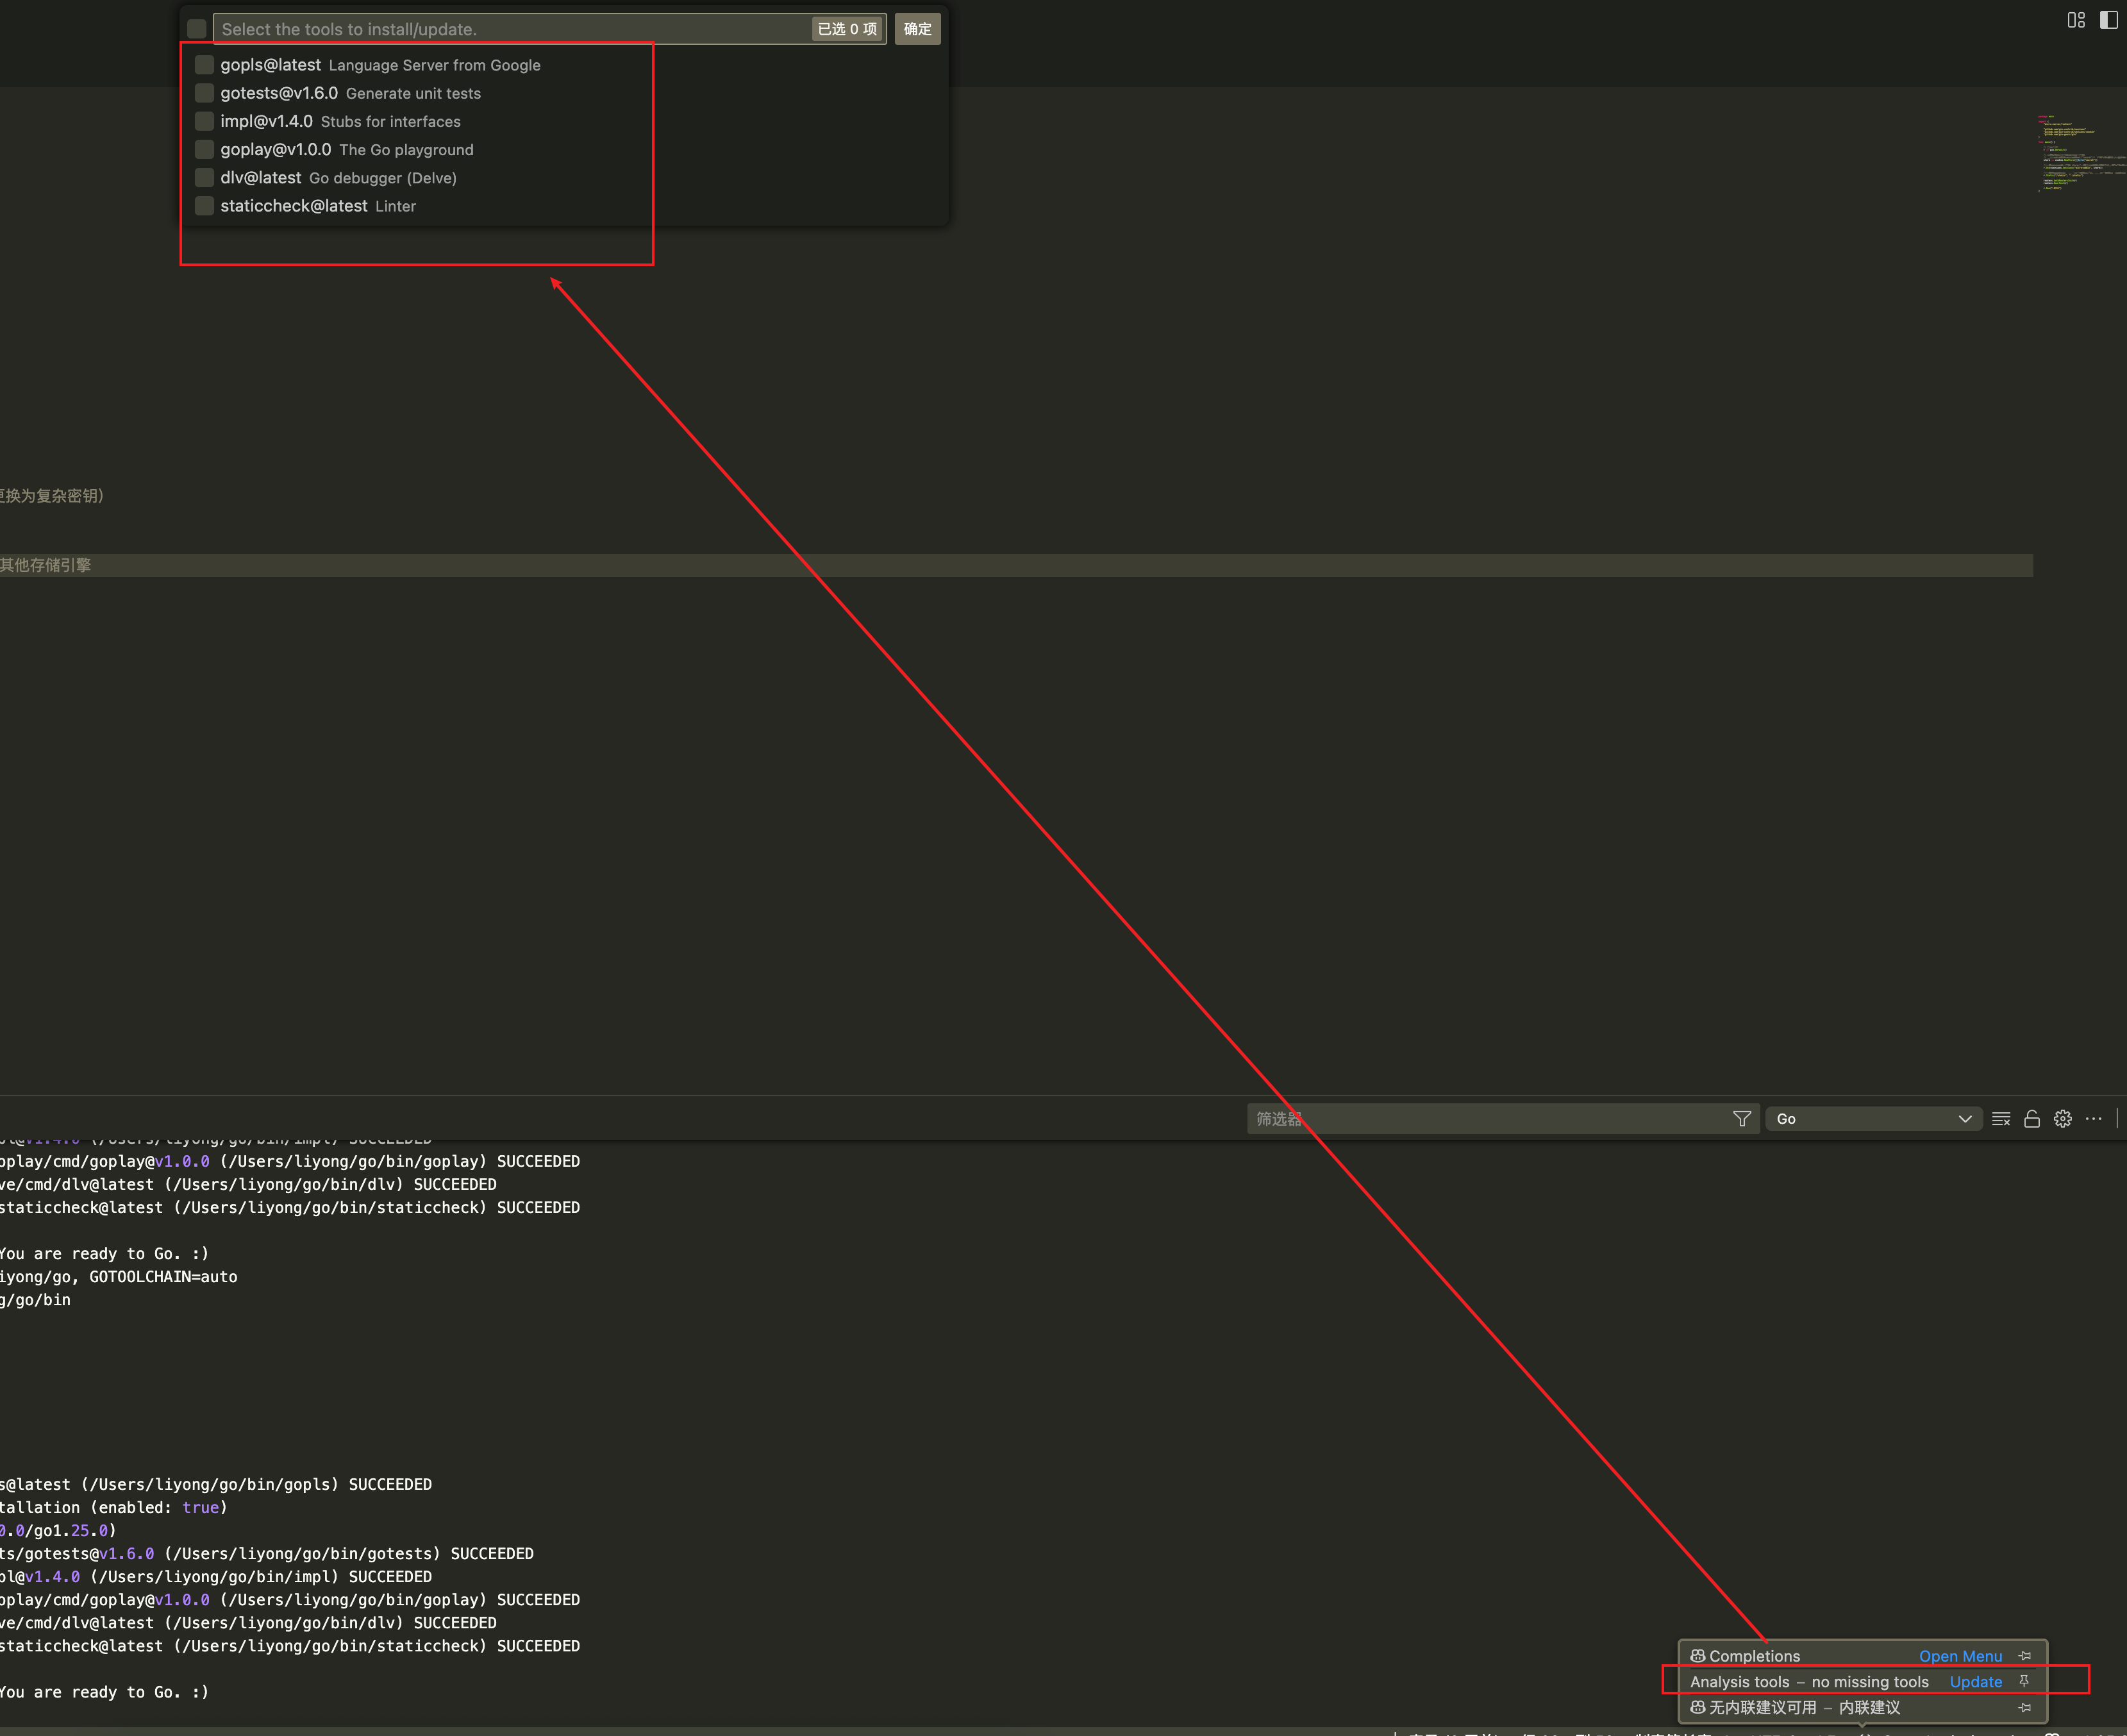Open the Go output channel dropdown
The height and width of the screenshot is (1736, 2127).
[1873, 1119]
